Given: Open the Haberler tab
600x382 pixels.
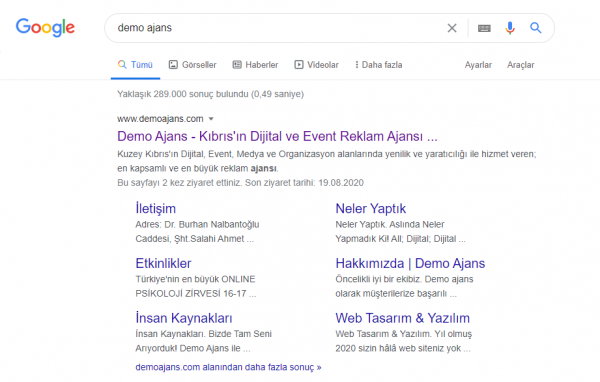Looking at the screenshot, I should tap(255, 65).
